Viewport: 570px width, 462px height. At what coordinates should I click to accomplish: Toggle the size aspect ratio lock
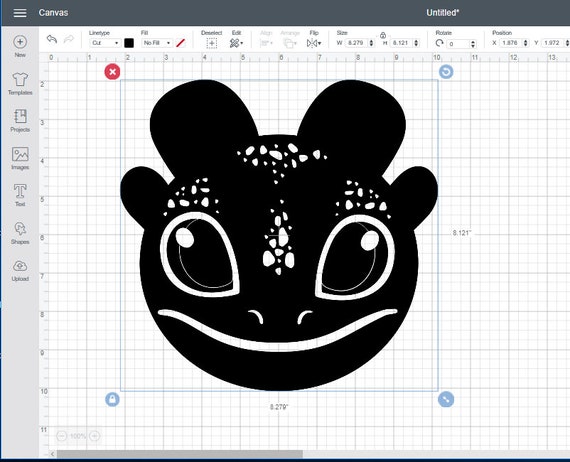[383, 35]
